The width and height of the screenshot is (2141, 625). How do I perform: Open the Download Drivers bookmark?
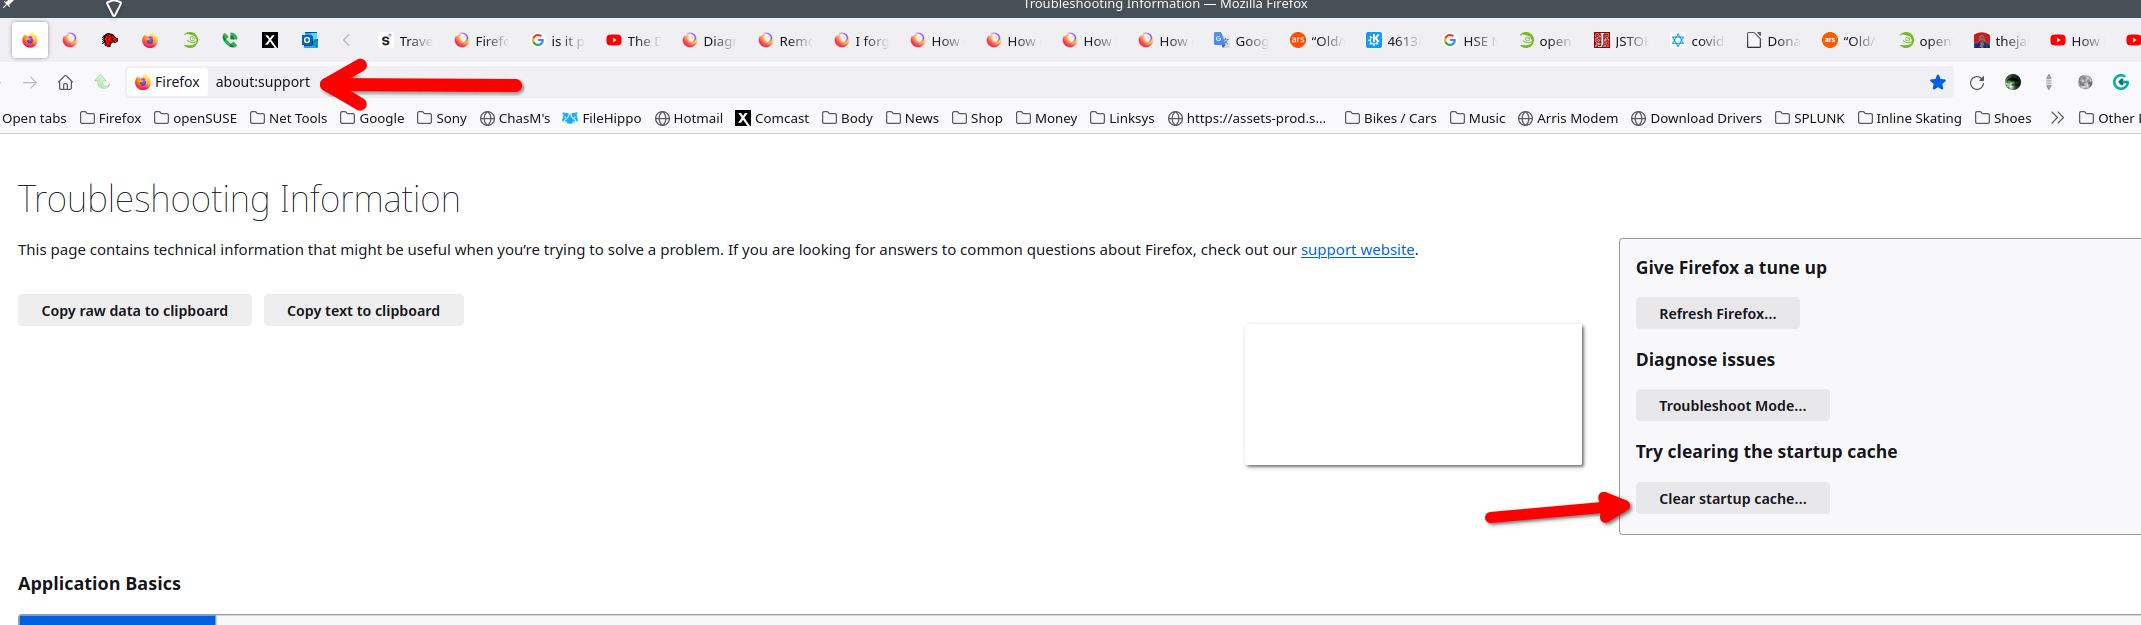[1697, 118]
